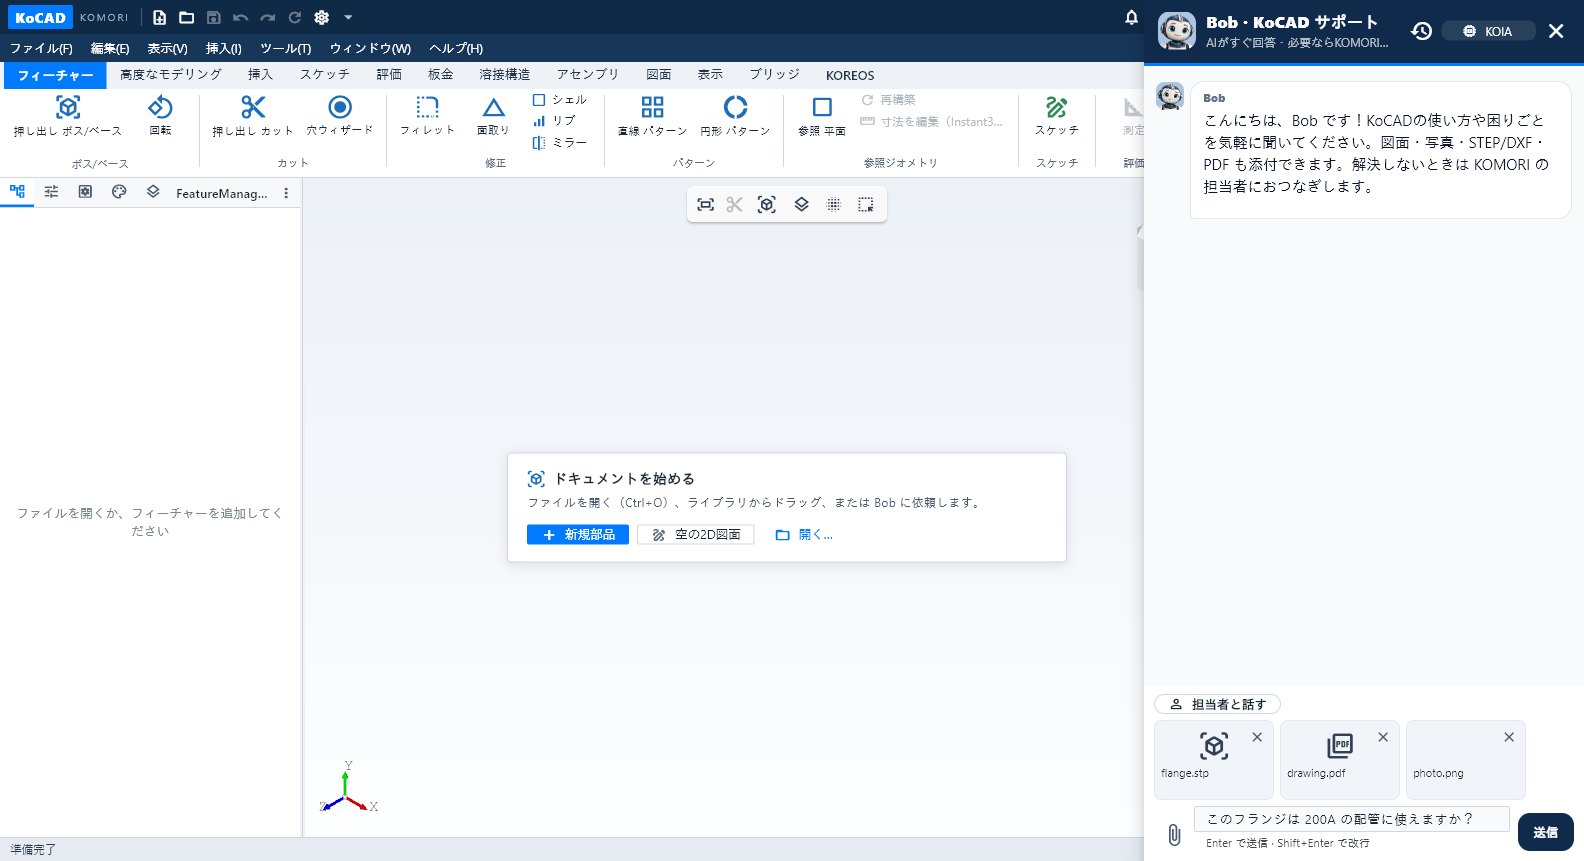
Task: Select the フィレット tool
Action: tap(427, 116)
